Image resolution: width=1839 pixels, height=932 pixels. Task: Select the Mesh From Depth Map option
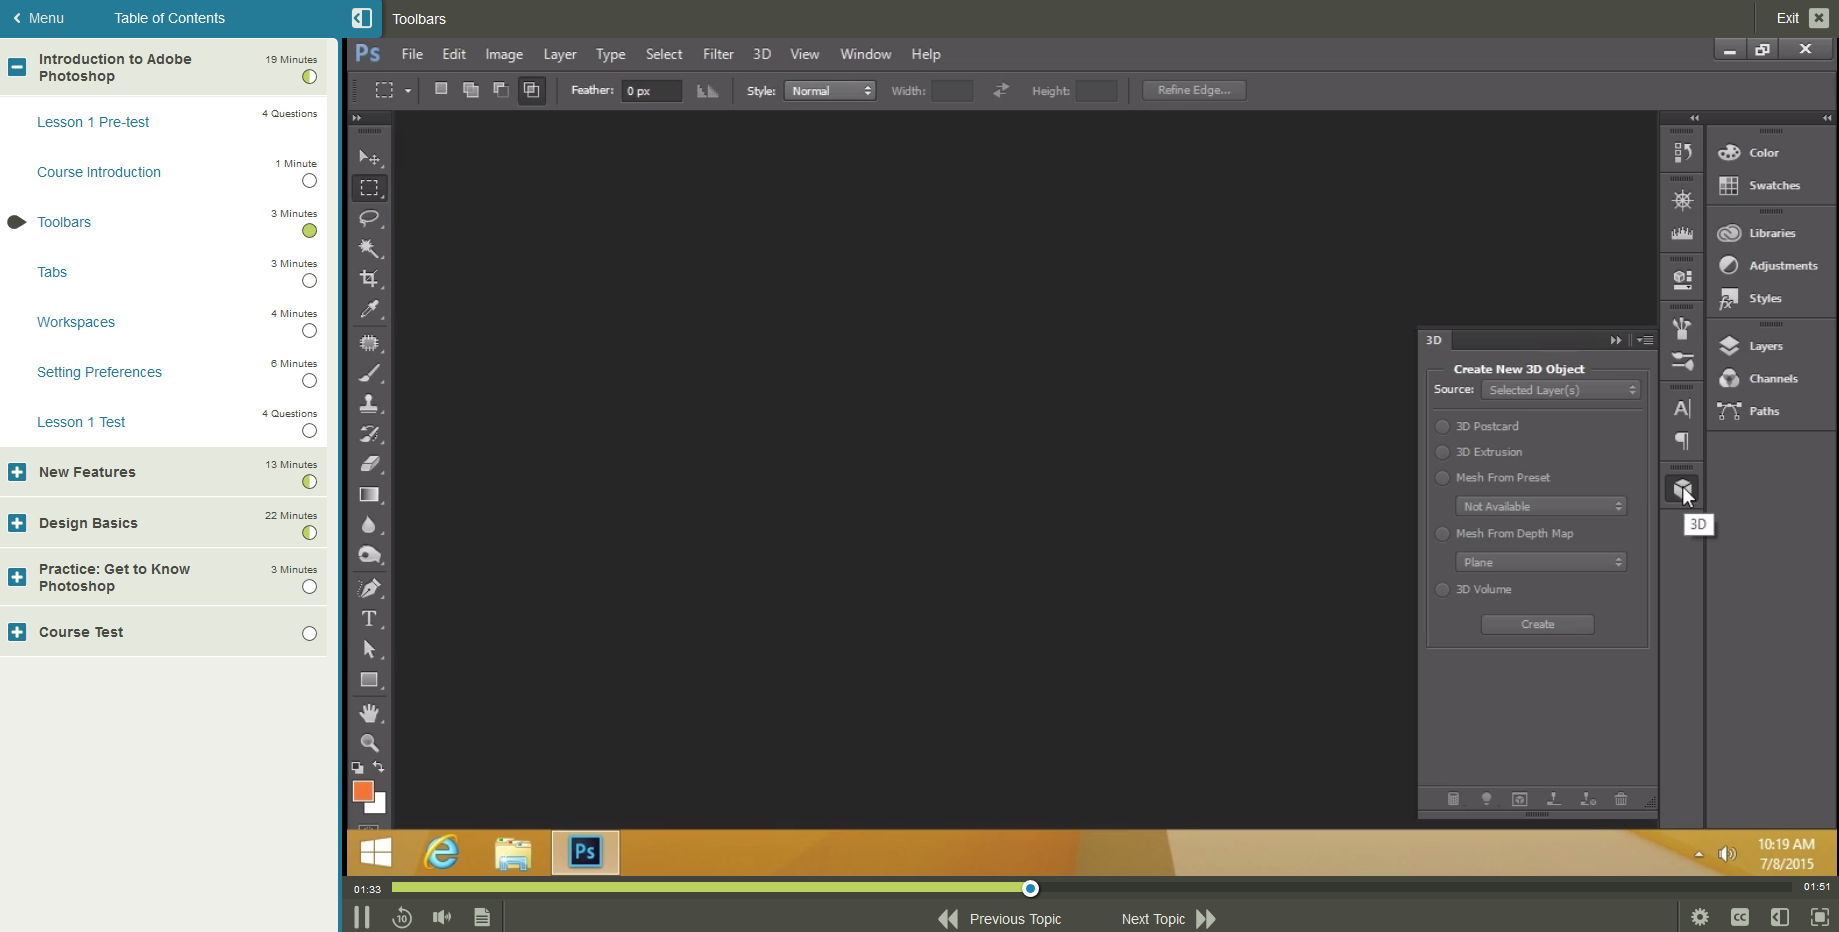point(1443,533)
